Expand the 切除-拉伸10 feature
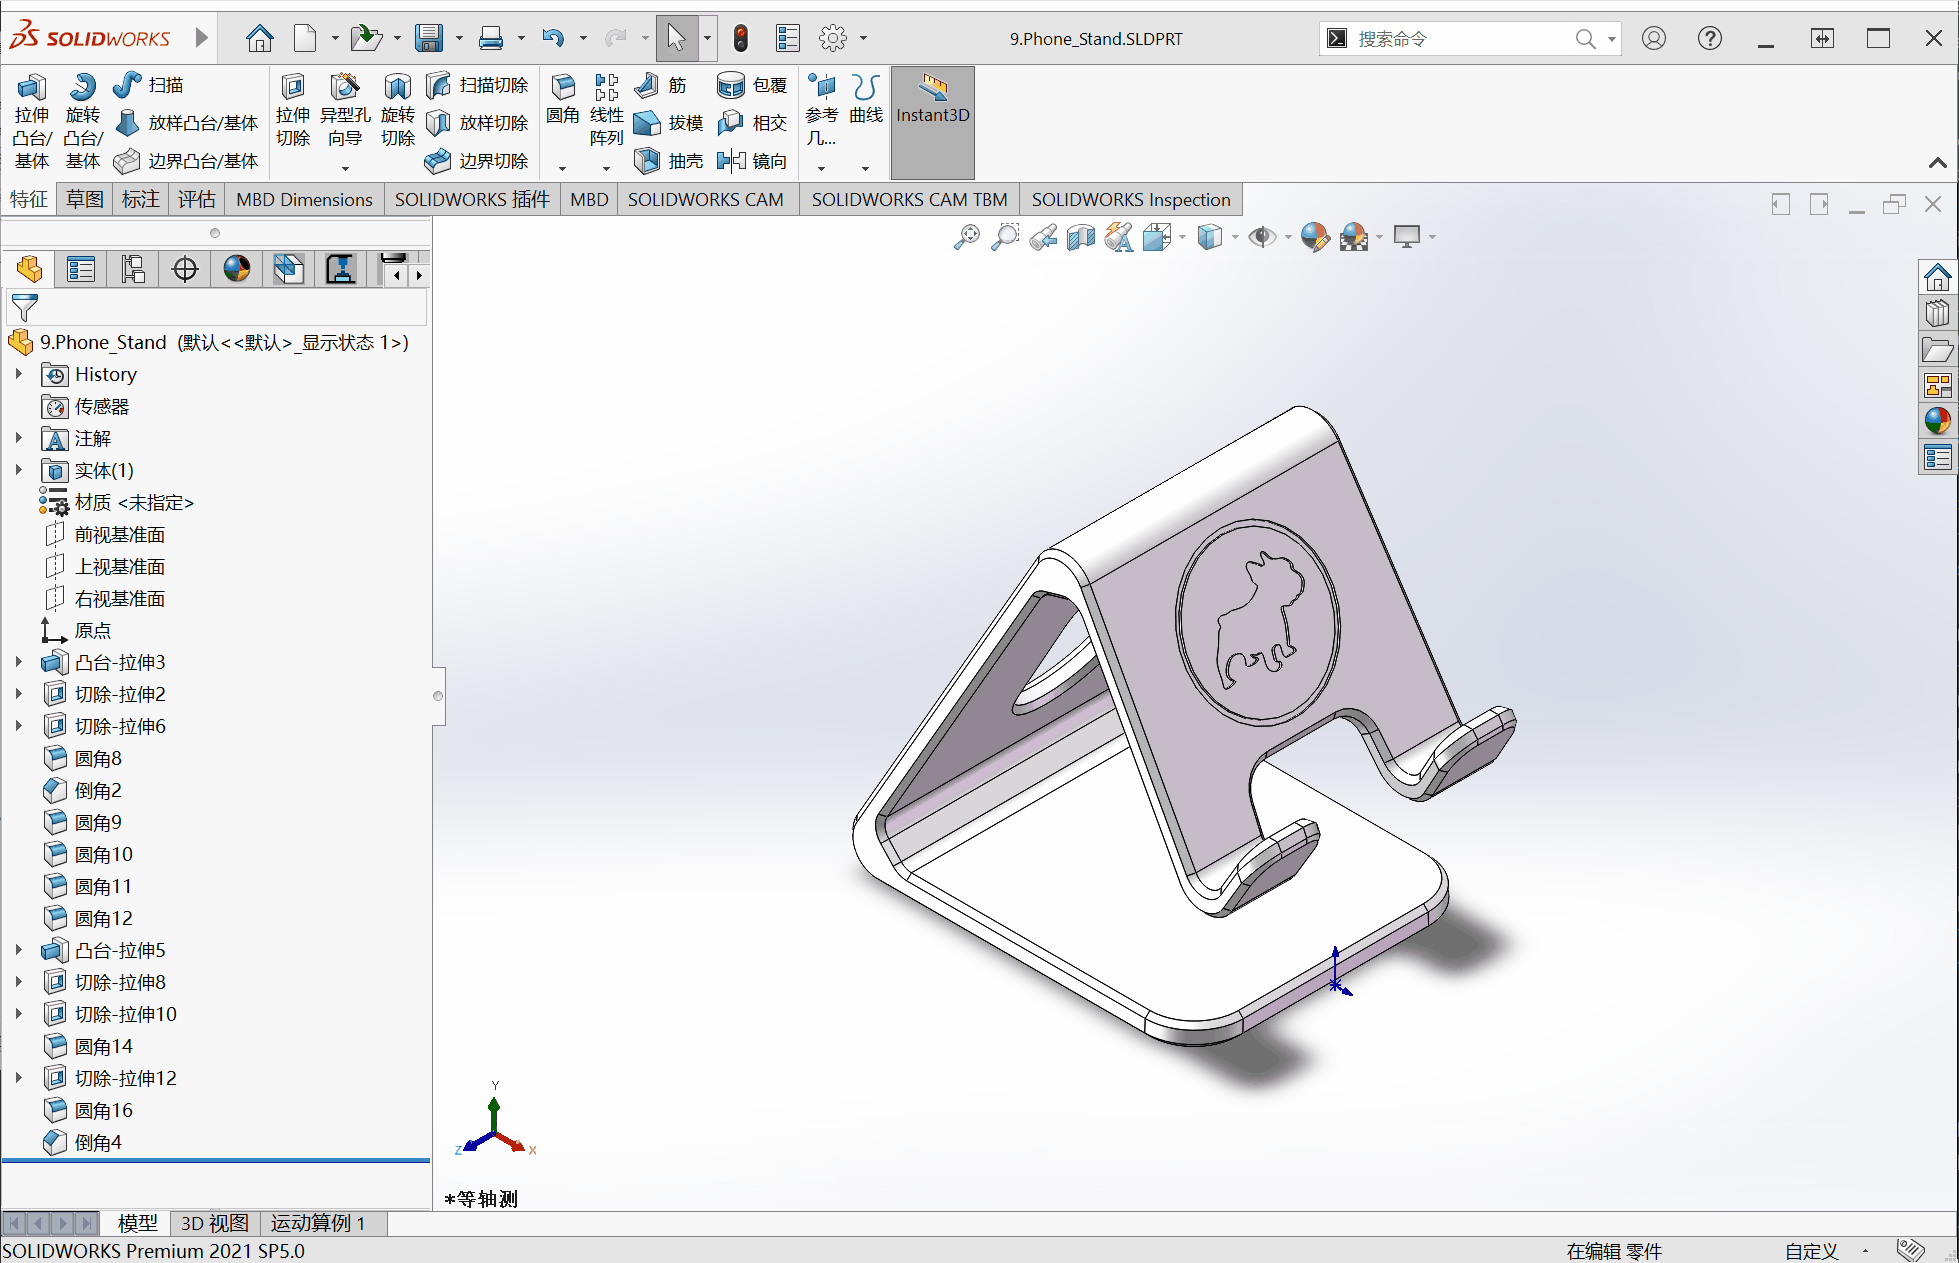 click(18, 1014)
